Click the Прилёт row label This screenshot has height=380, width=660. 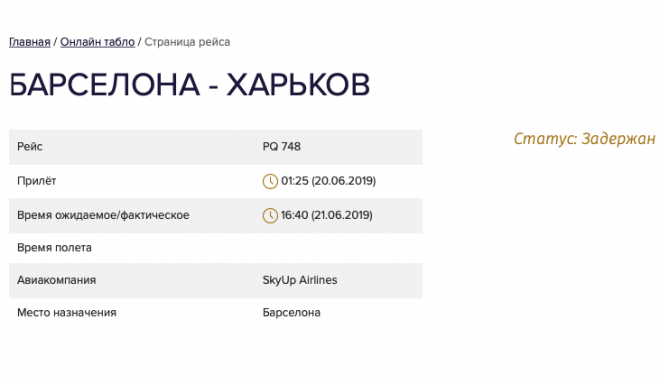click(37, 181)
